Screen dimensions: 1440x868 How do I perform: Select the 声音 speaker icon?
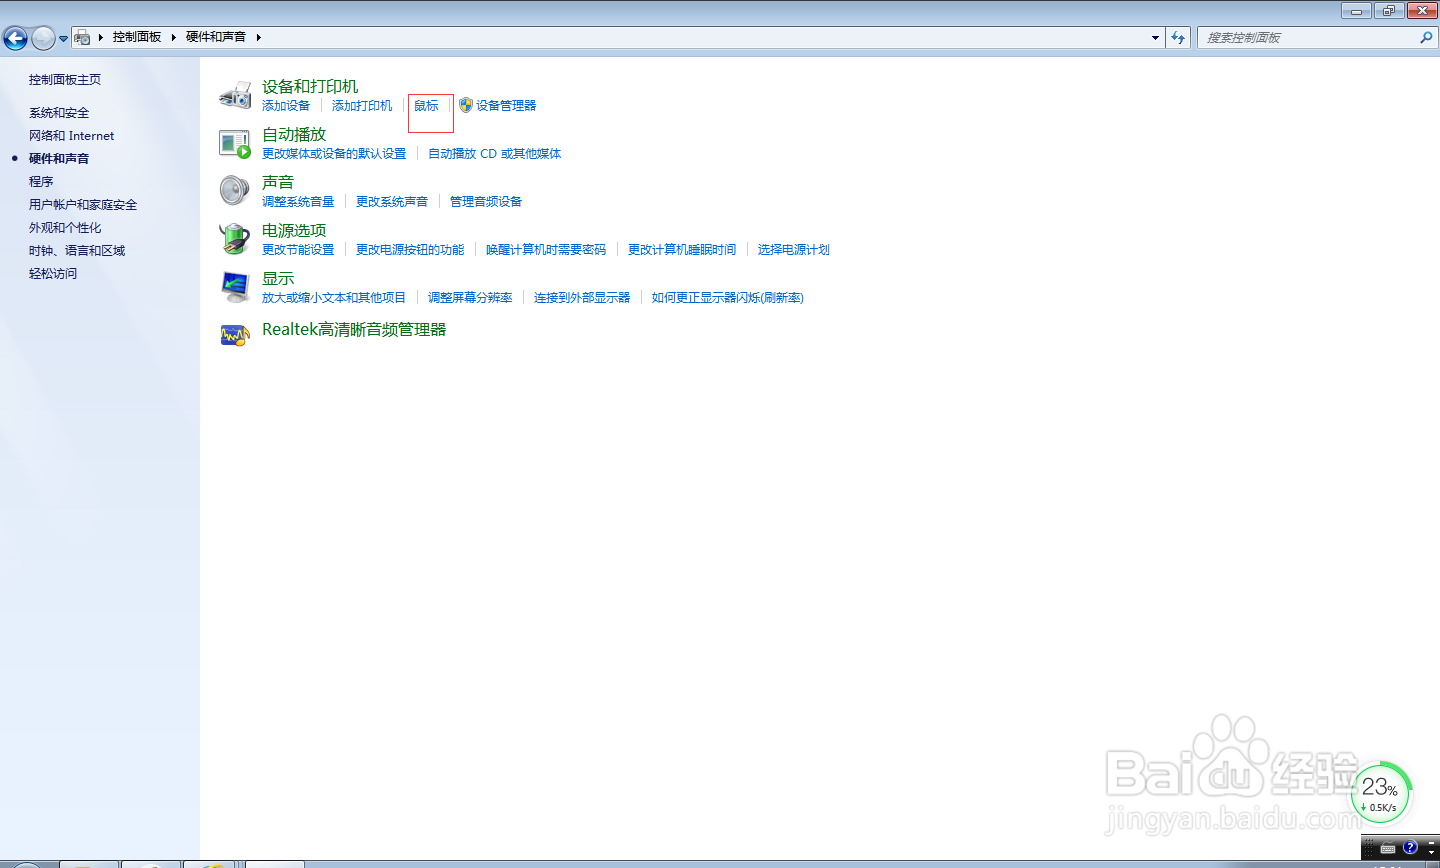(235, 190)
